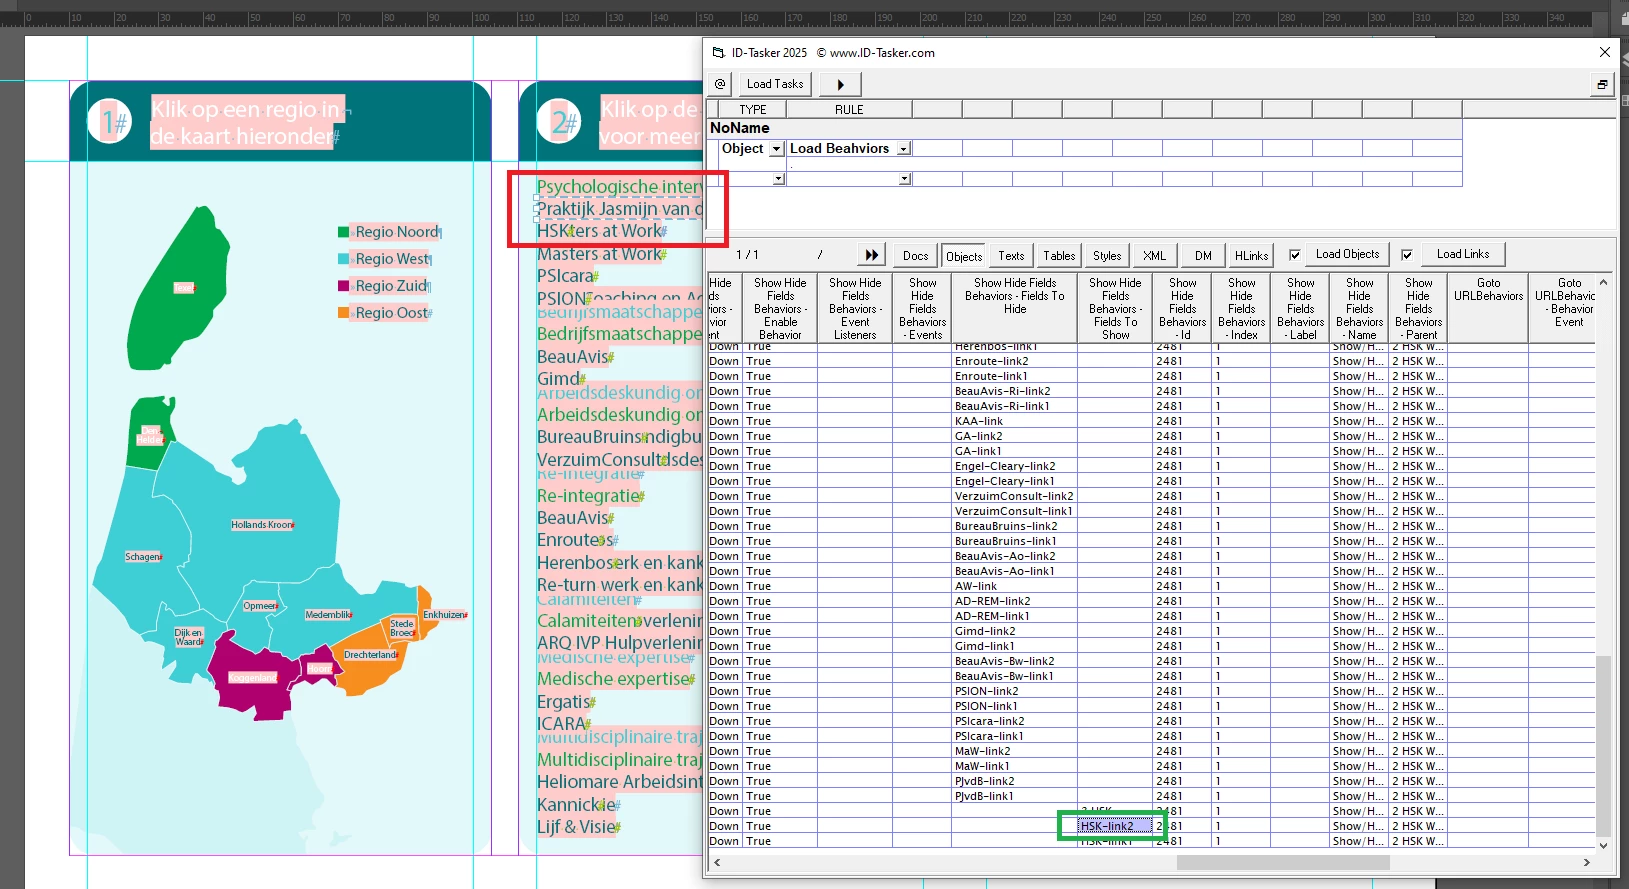Switch to the XML tab
Screen dimensions: 1629x889
pos(1155,256)
